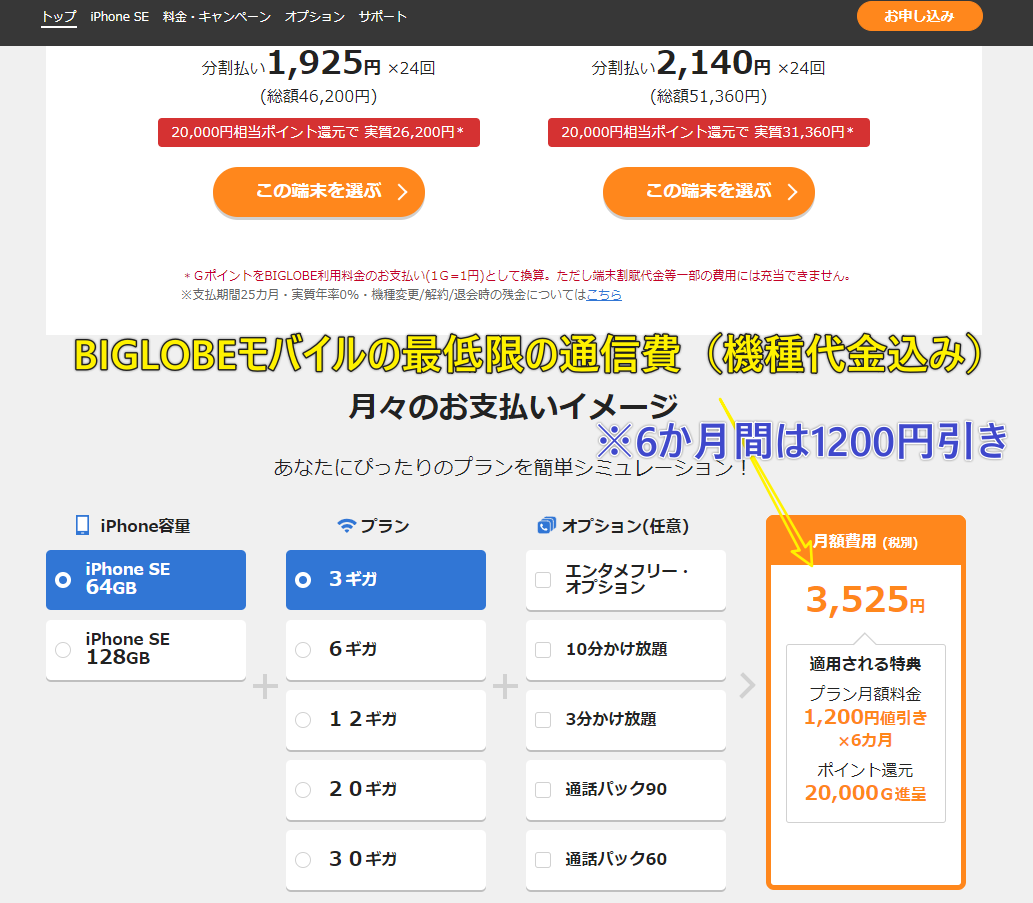Choose the 20ギガ plan
This screenshot has height=903, width=1033.
click(x=385, y=789)
